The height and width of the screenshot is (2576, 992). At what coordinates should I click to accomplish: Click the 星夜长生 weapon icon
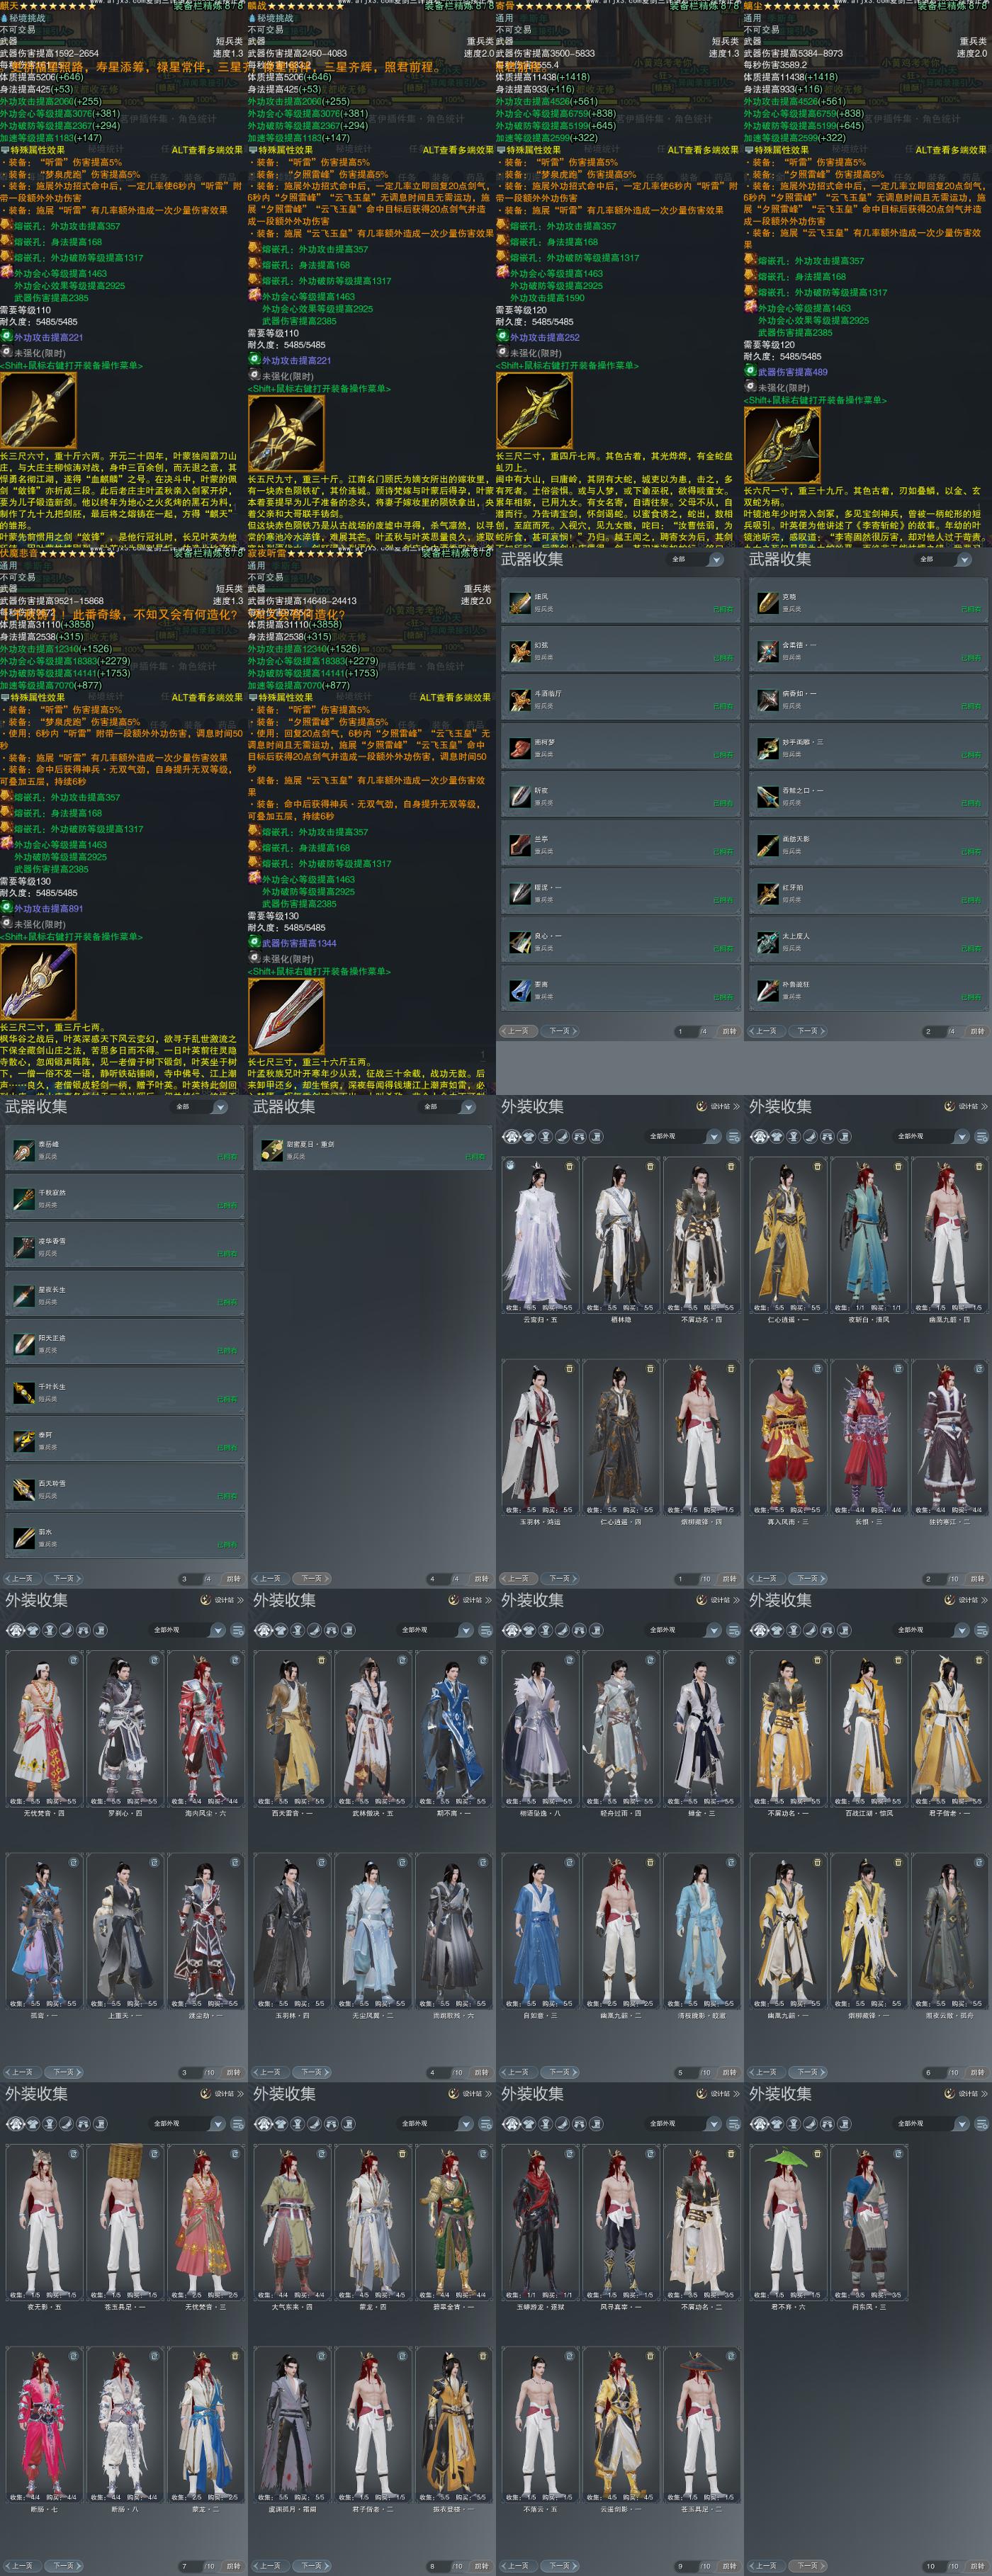tap(24, 1295)
